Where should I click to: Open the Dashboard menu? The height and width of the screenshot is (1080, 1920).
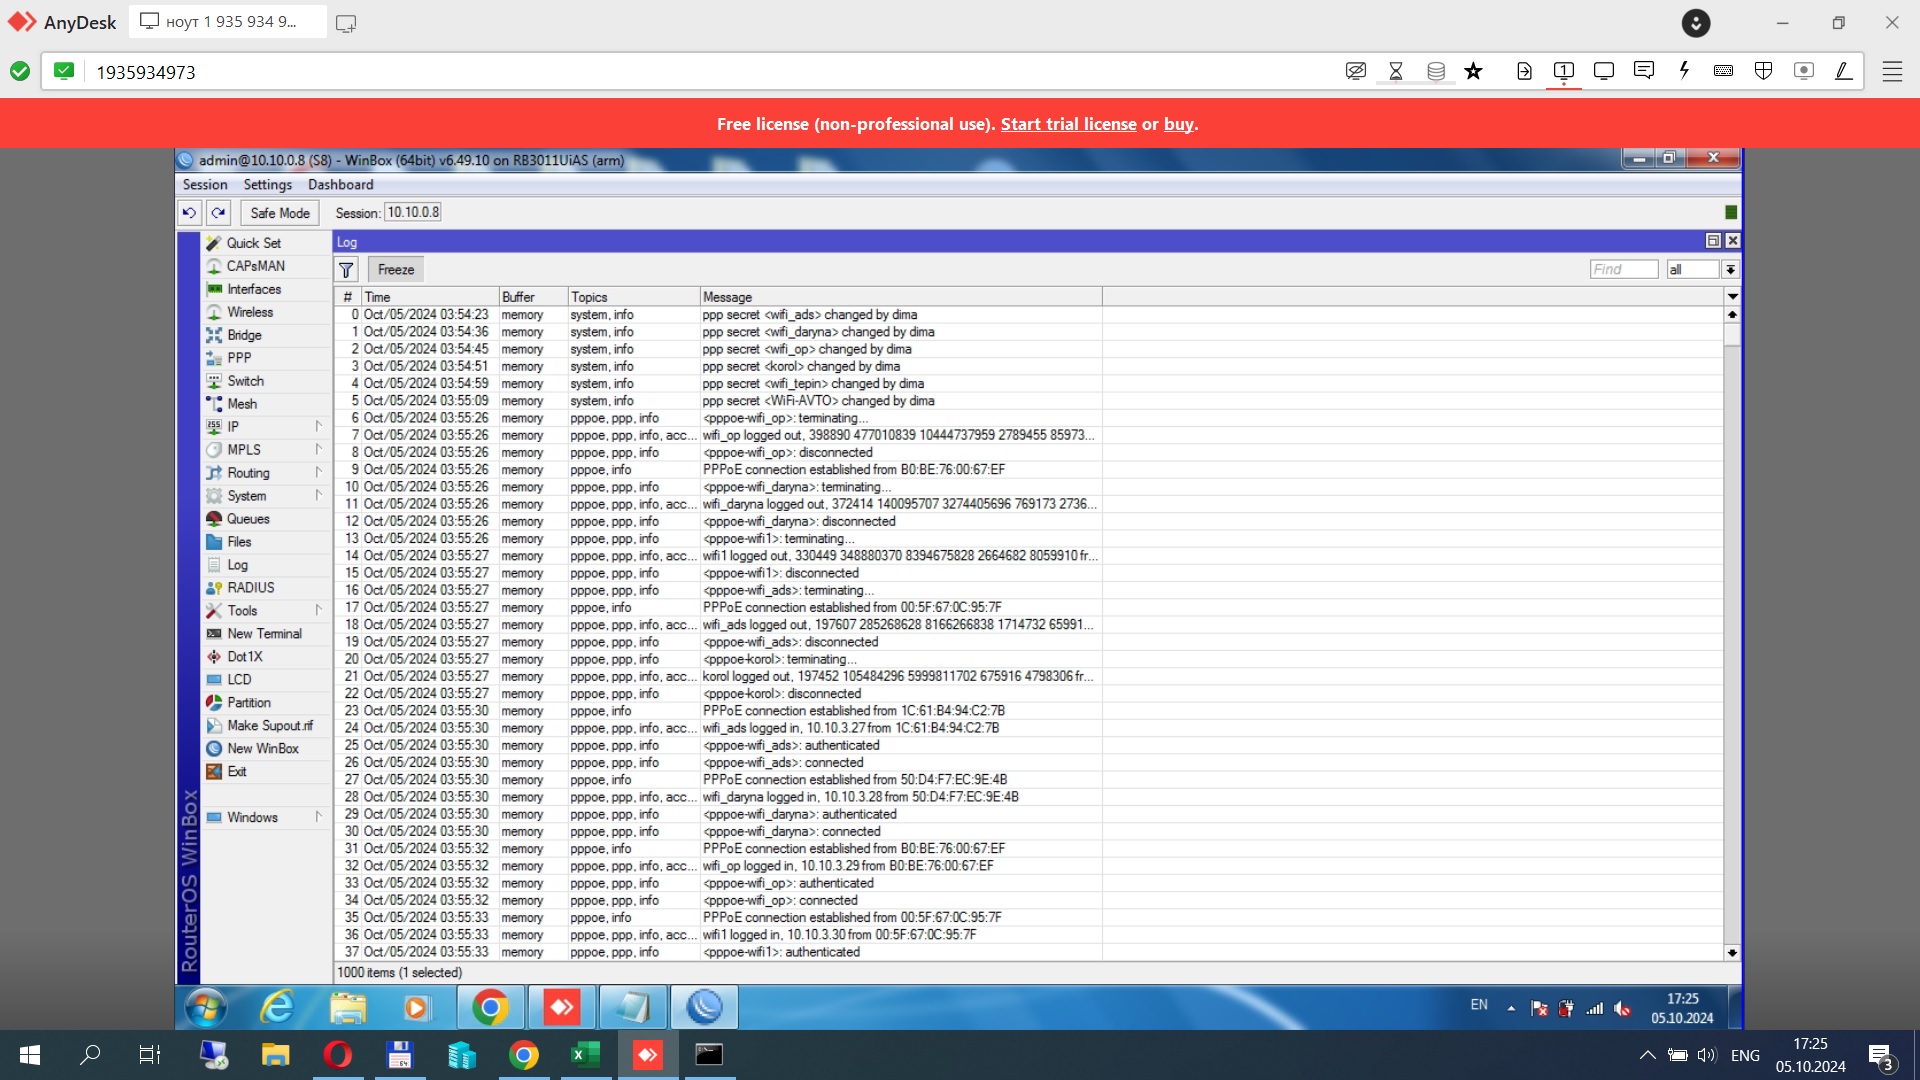point(340,185)
